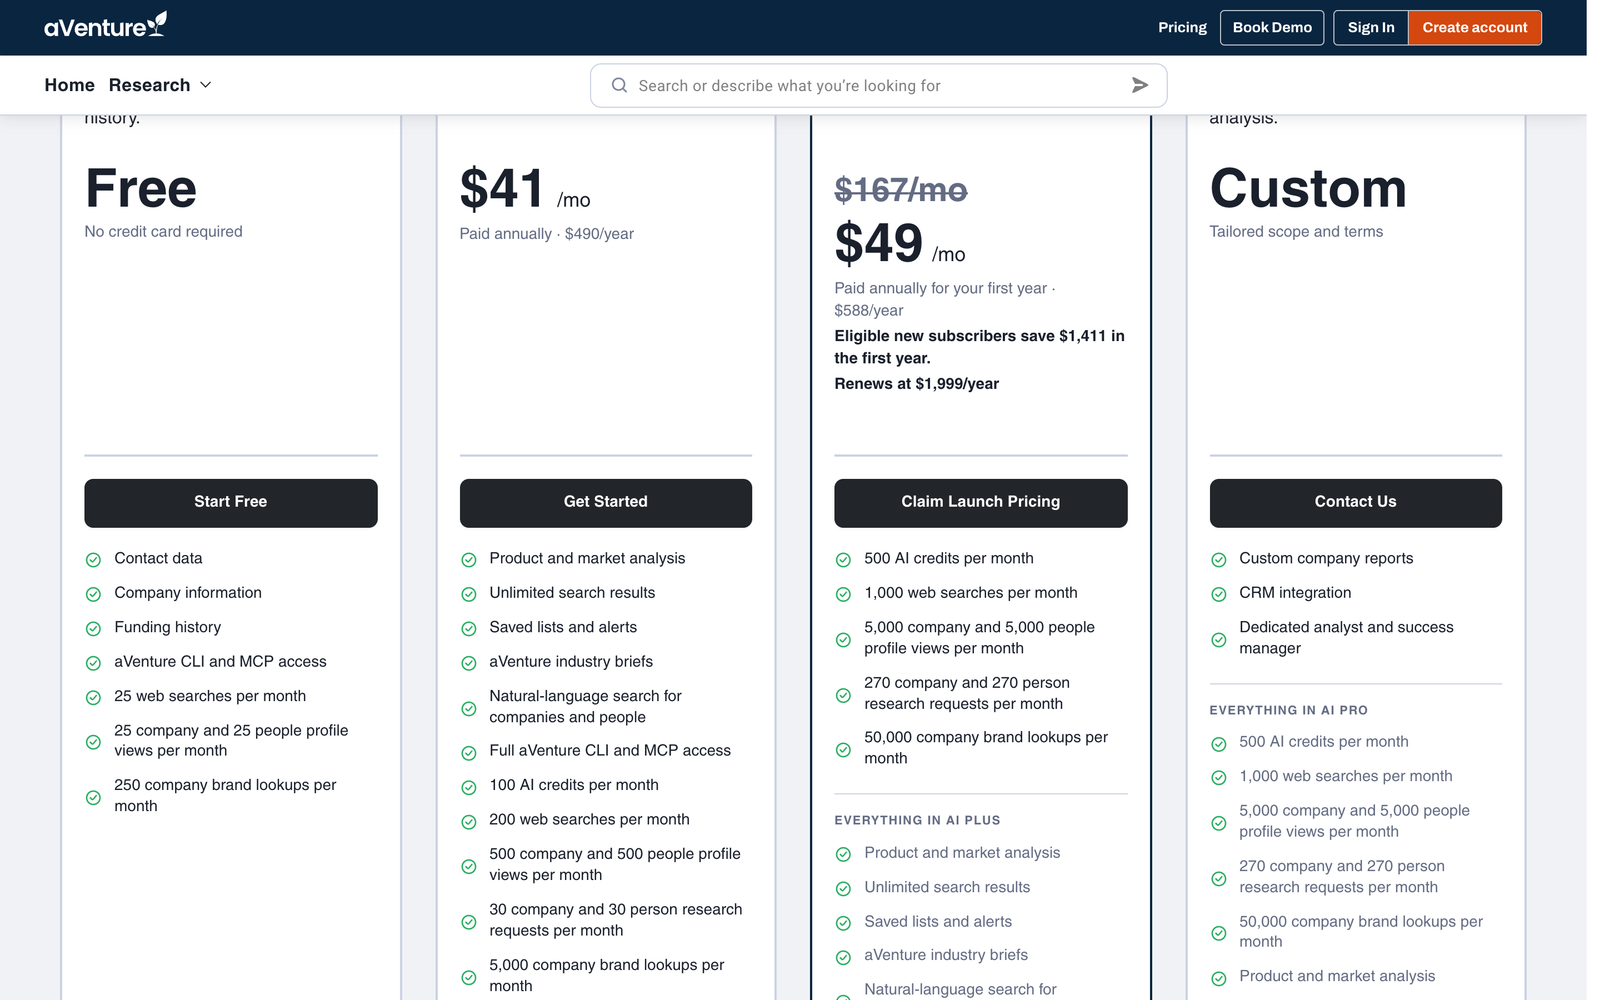Click check icon next to Company information
Image resolution: width=1600 pixels, height=1000 pixels.
pyautogui.click(x=93, y=594)
